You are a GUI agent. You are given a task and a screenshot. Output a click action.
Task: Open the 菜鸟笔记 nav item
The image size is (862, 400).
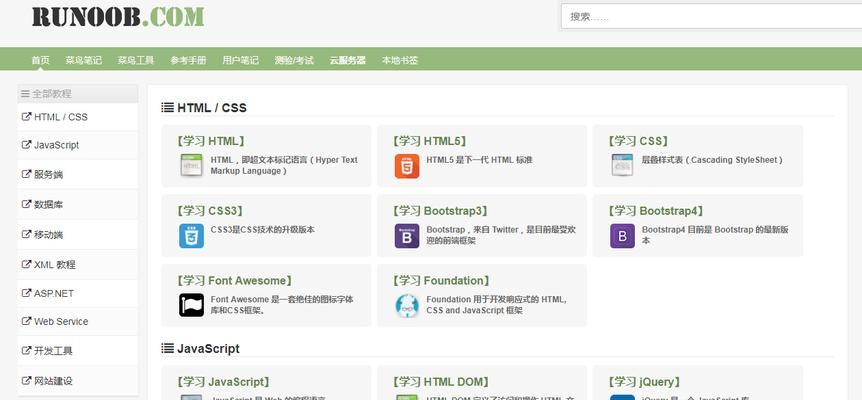point(84,60)
